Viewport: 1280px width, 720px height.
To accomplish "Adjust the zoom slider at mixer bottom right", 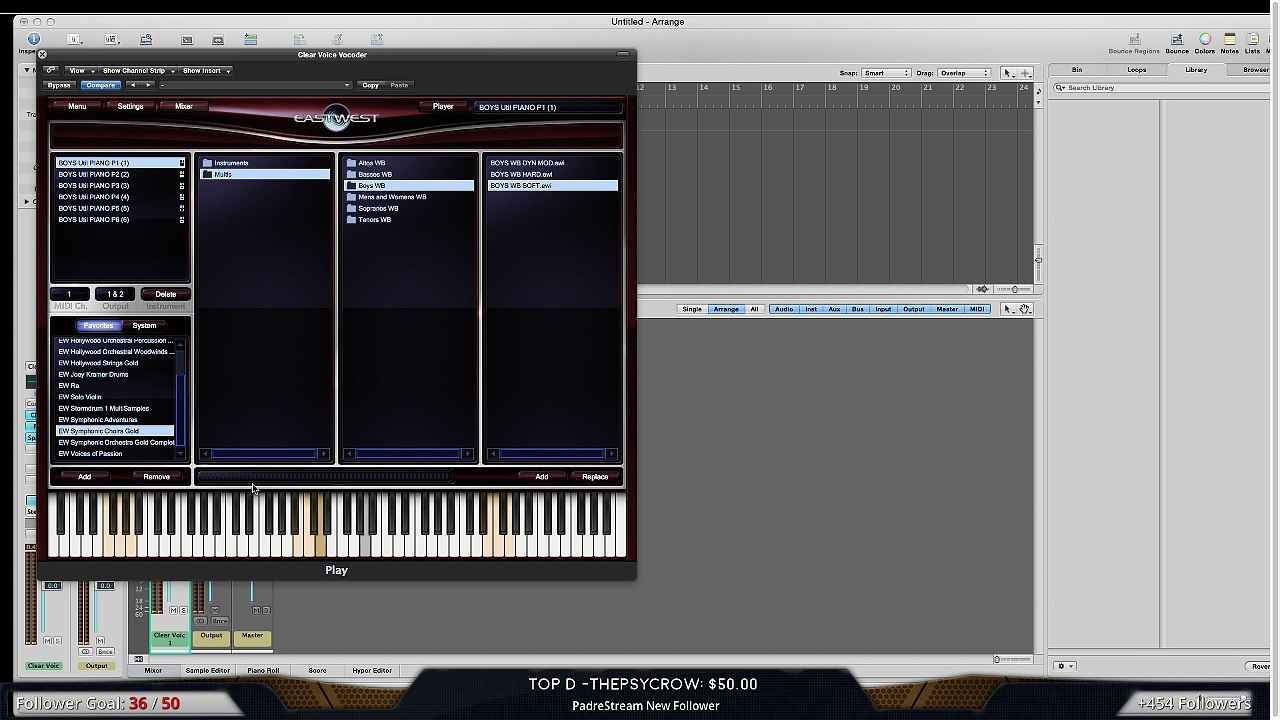I will [x=1011, y=659].
